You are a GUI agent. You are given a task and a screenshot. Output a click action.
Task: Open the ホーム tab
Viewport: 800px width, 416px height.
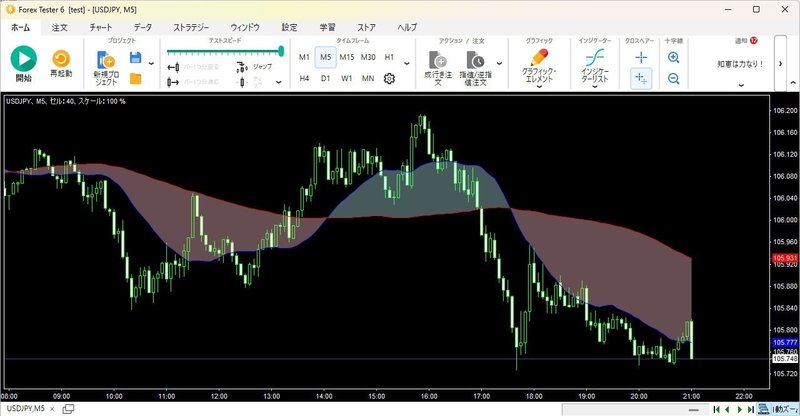[x=20, y=28]
